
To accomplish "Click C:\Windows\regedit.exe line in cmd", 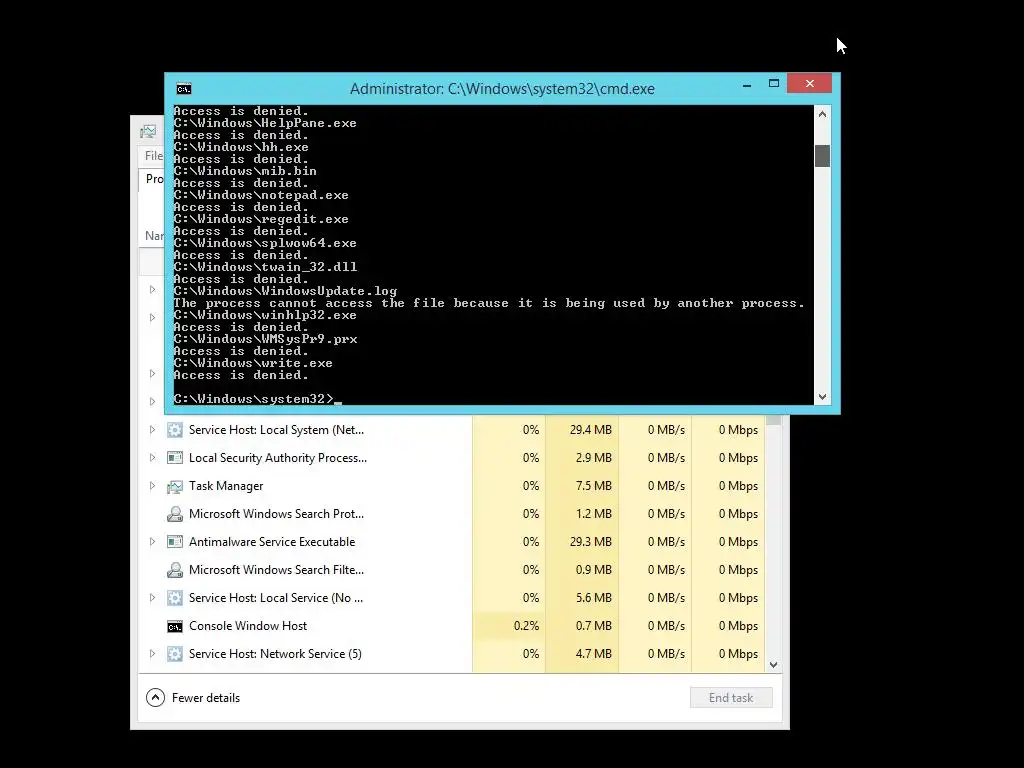I will click(261, 219).
